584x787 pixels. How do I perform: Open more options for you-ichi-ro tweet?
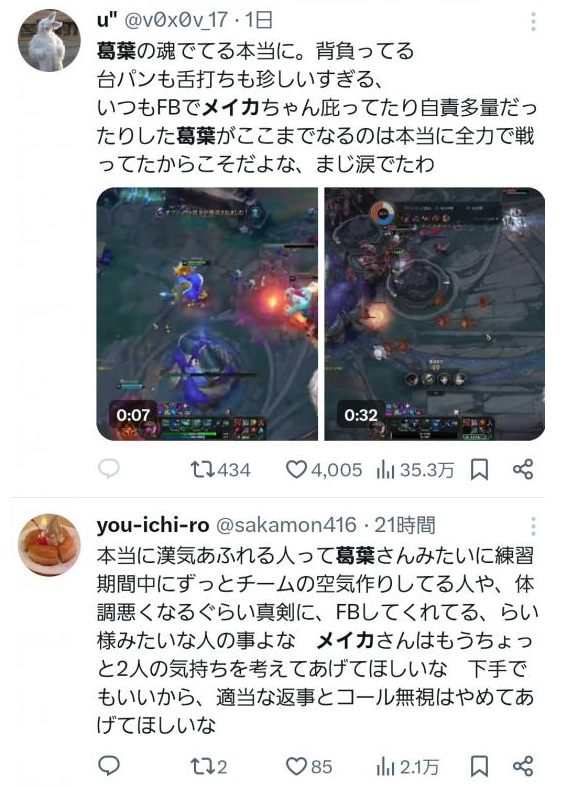(533, 526)
